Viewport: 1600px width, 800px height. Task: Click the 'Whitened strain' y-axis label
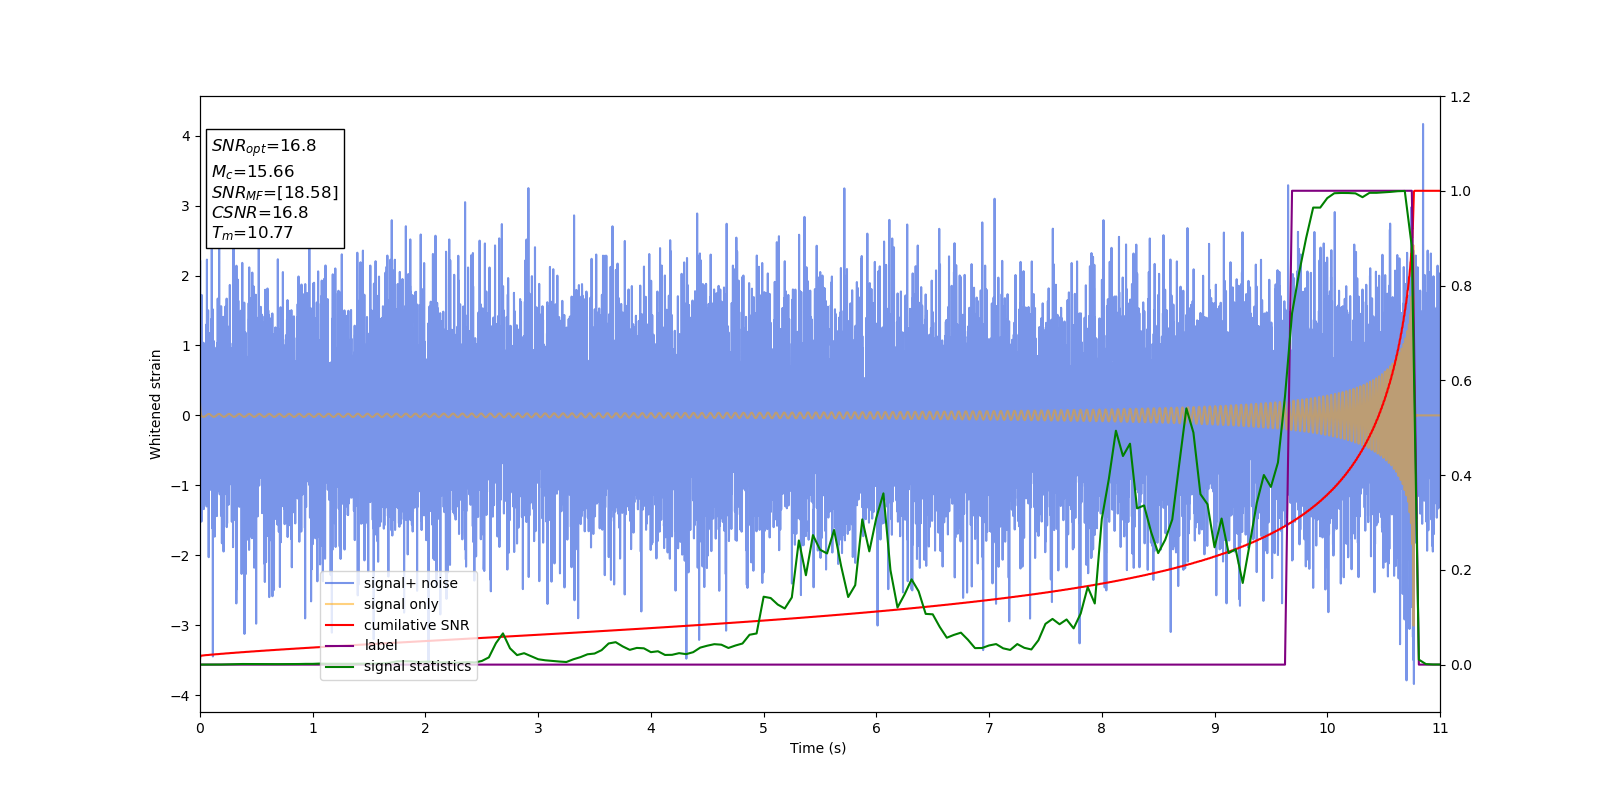pos(156,404)
